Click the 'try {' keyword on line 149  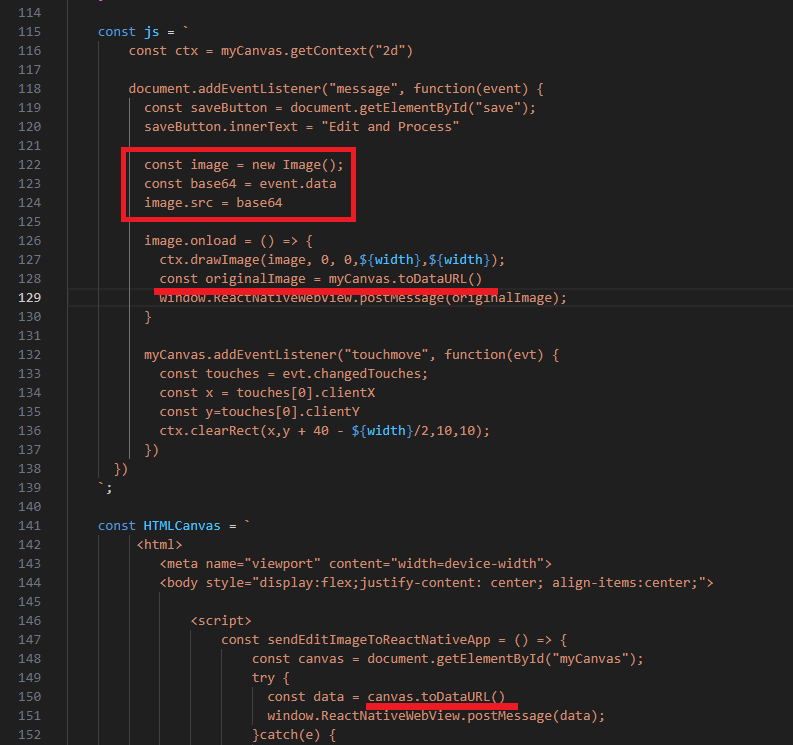coord(271,678)
